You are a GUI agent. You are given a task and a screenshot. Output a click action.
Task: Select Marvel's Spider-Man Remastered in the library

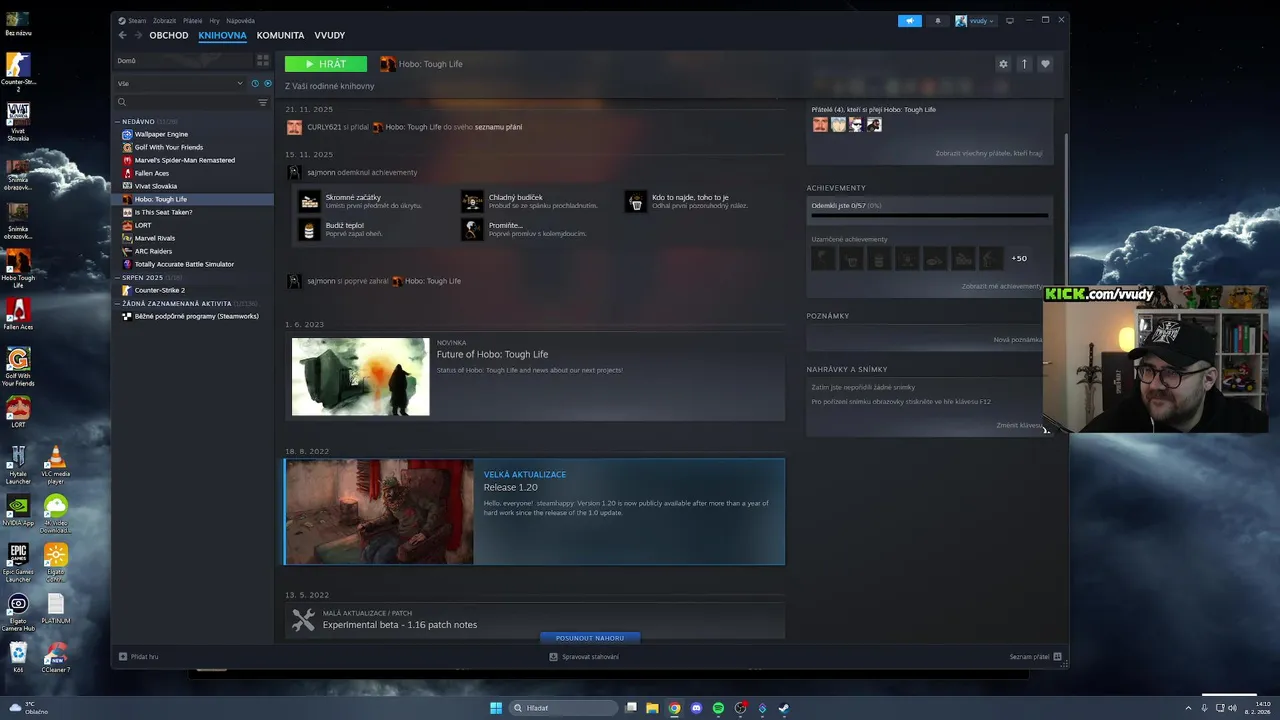[x=184, y=160]
